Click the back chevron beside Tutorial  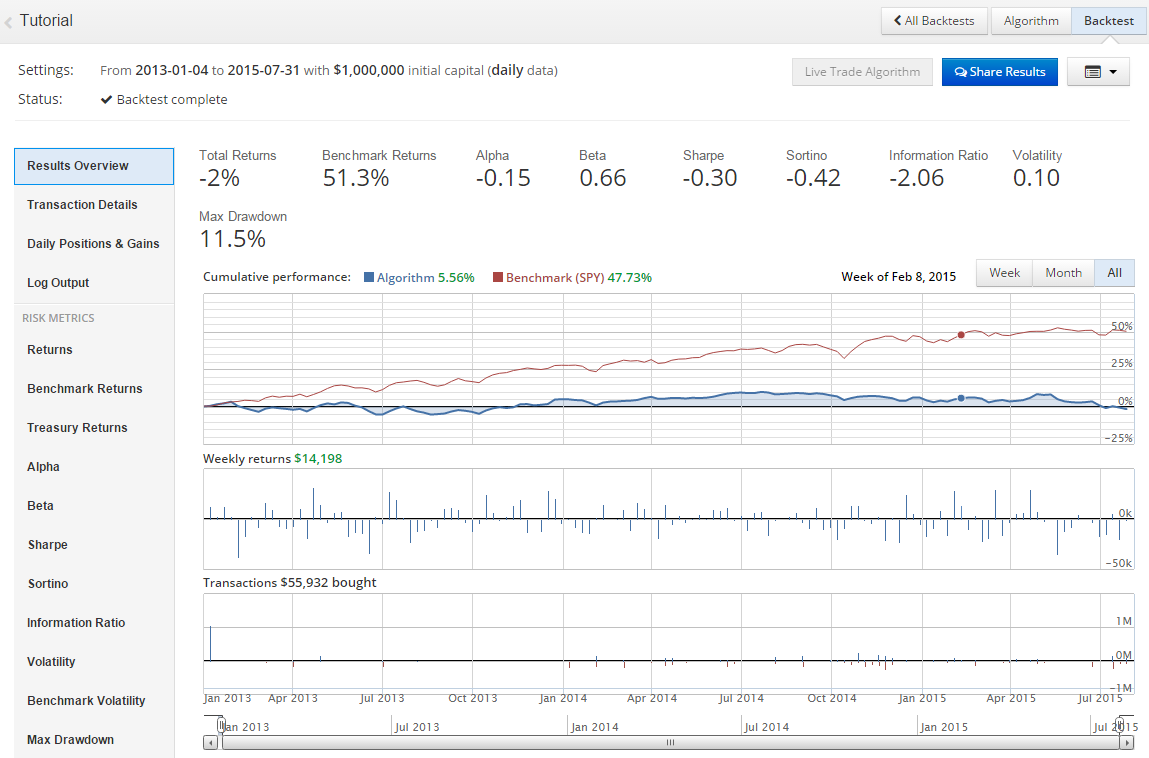(9, 22)
